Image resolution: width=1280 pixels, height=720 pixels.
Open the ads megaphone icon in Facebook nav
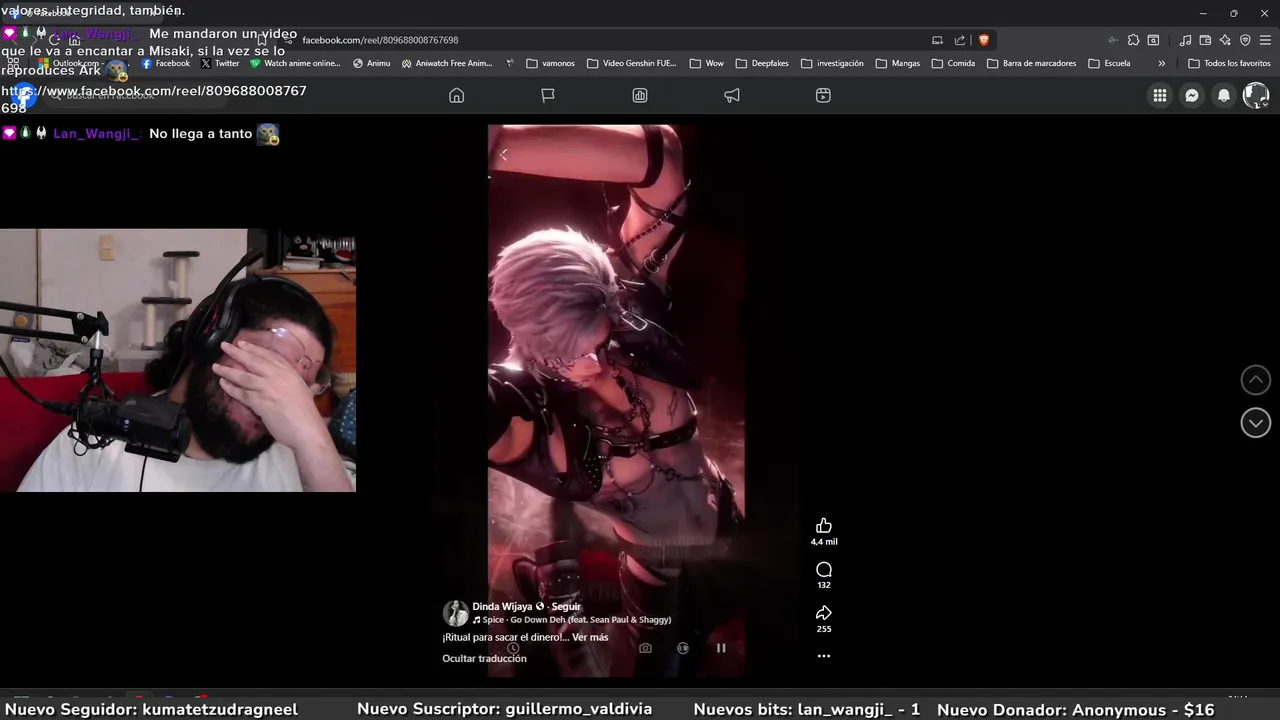732,95
